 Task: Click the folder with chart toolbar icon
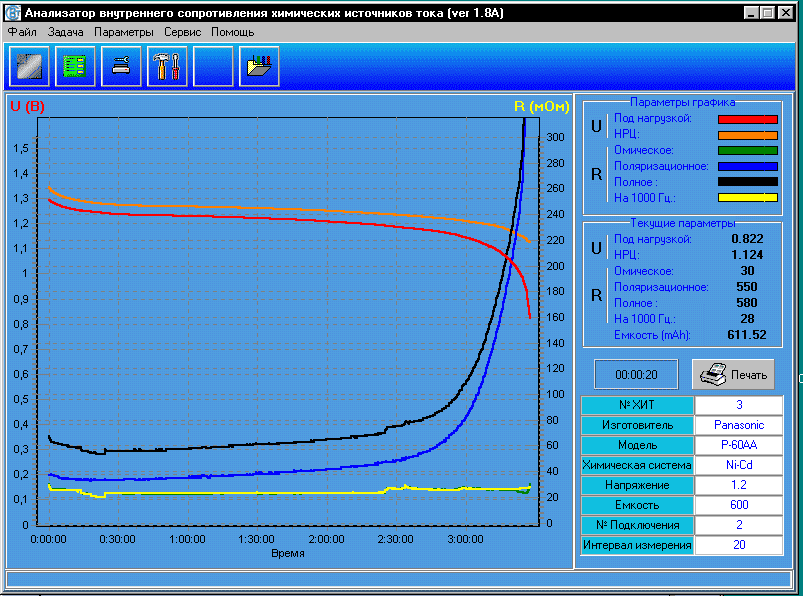point(259,66)
